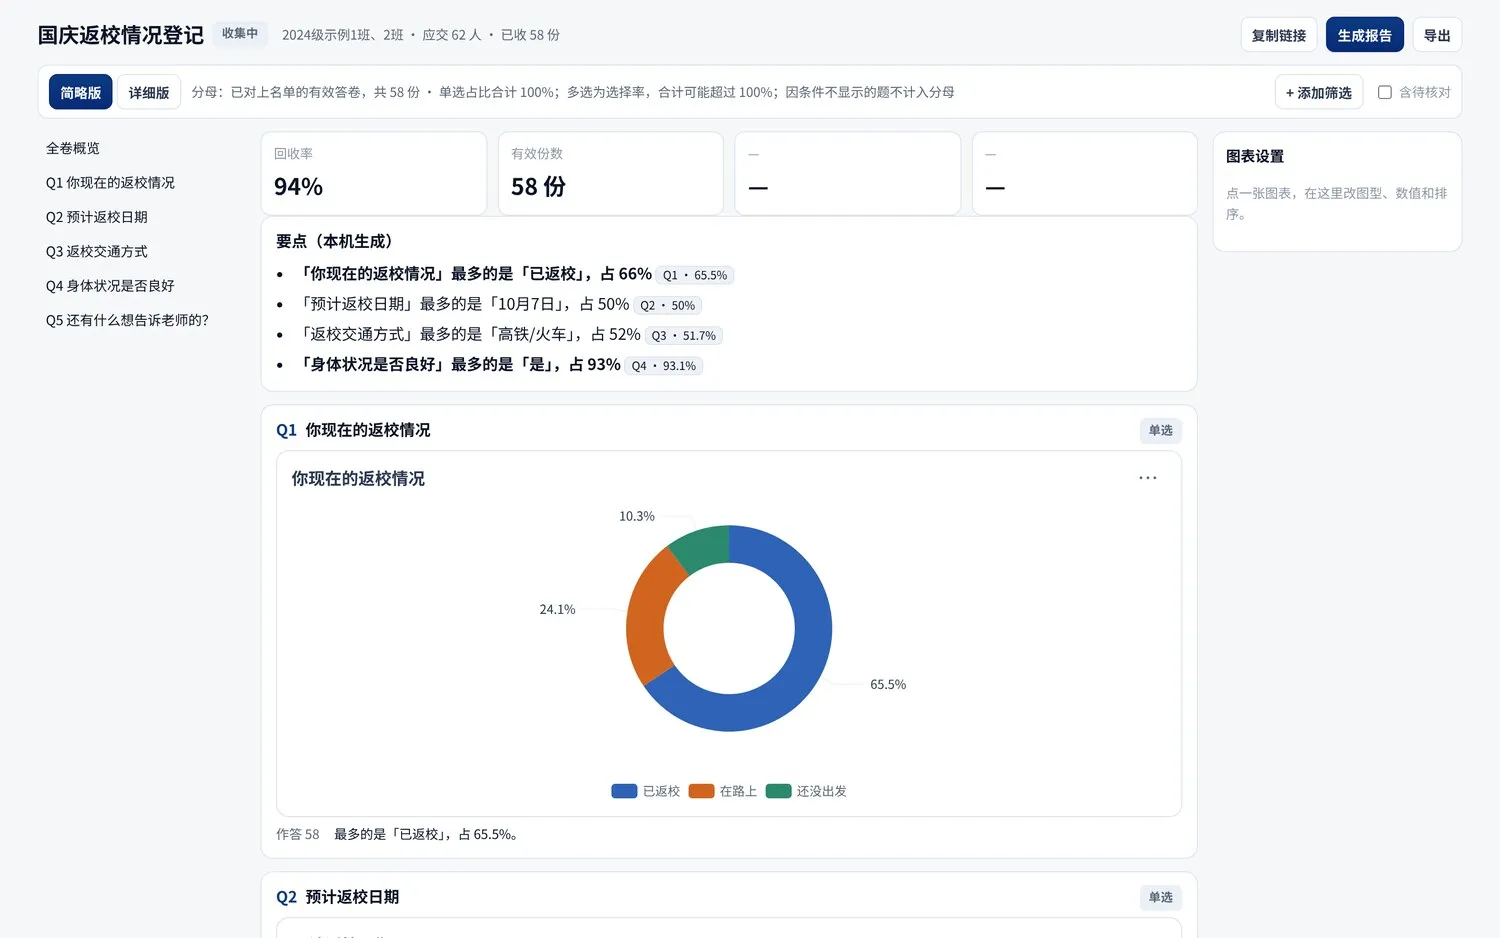Go to 全卷概览 in the sidebar
The image size is (1500, 938).
73,148
